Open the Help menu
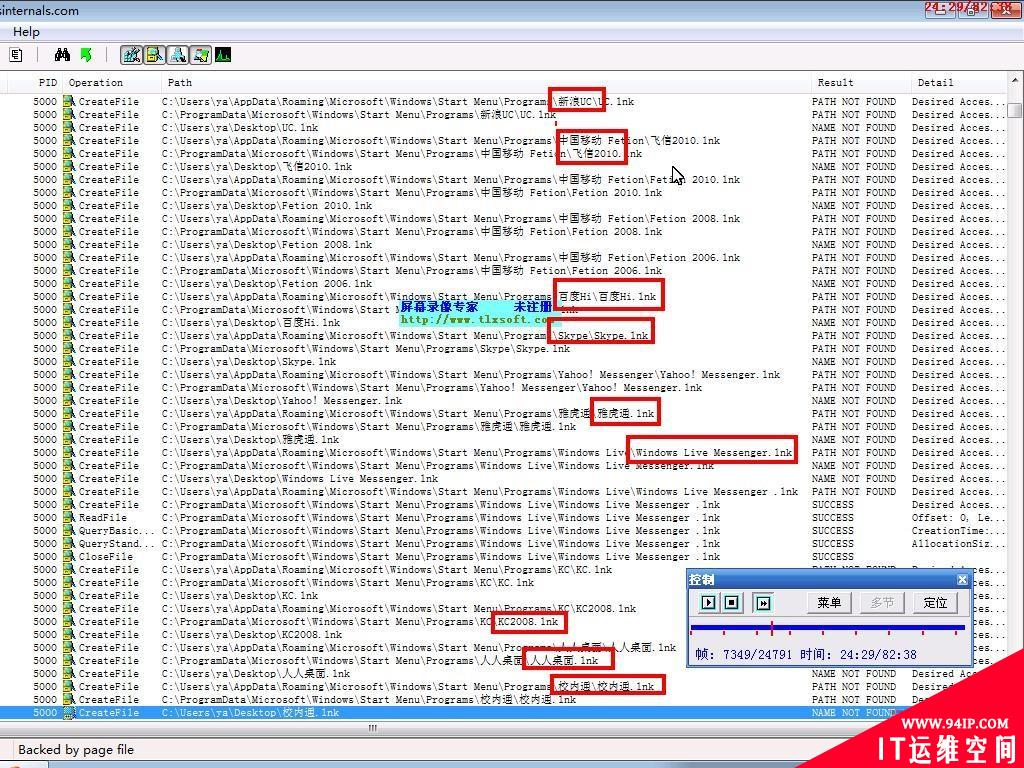The image size is (1024, 768). click(26, 31)
